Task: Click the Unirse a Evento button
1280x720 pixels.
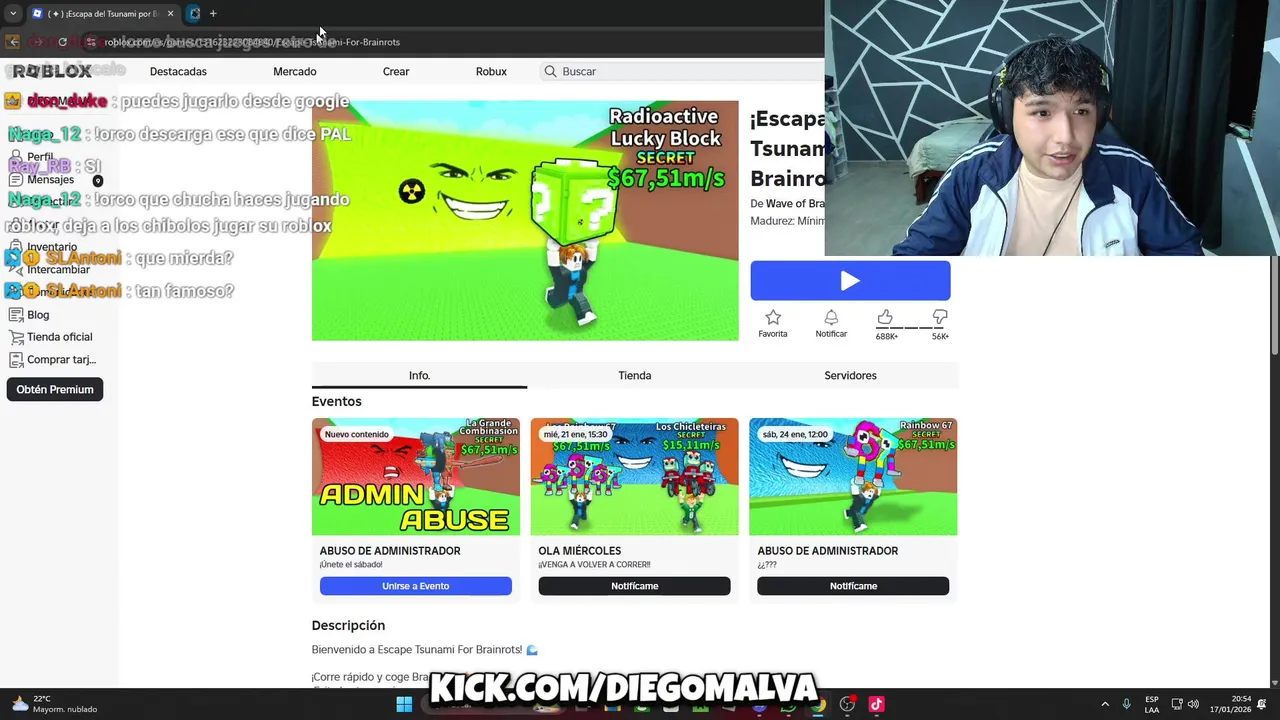Action: [415, 586]
